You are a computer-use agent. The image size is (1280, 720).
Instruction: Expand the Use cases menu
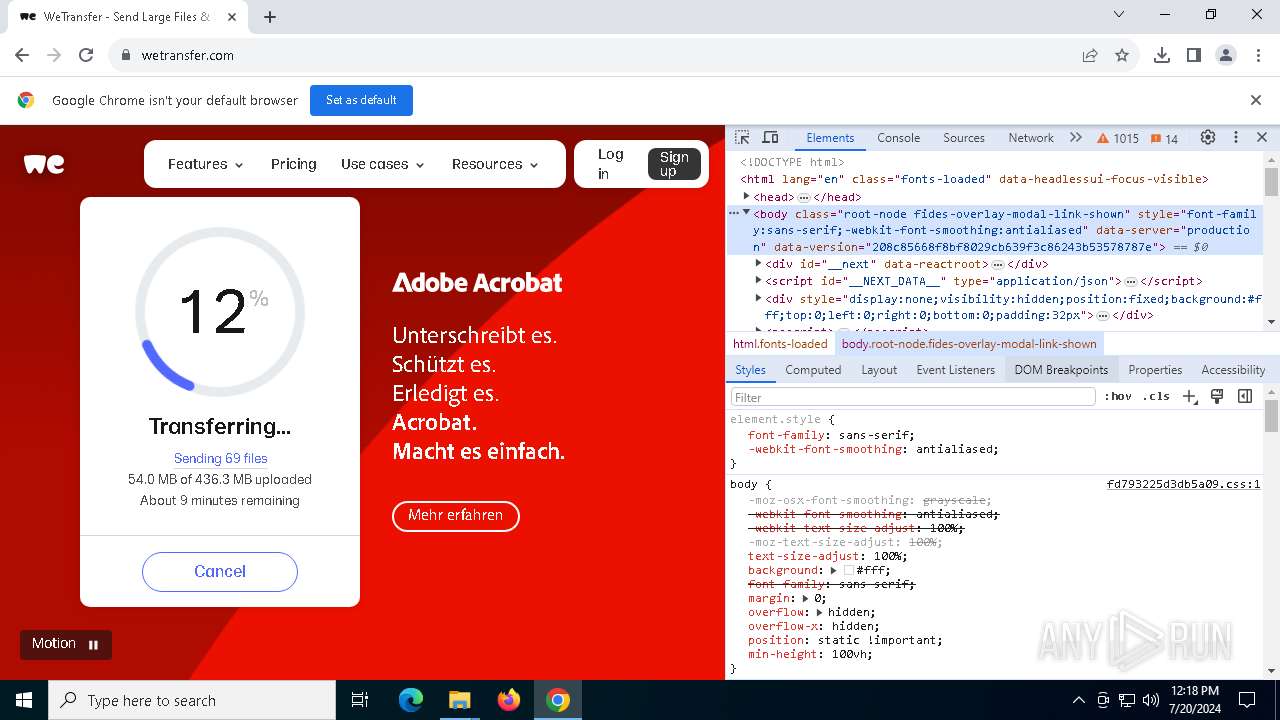click(x=382, y=164)
